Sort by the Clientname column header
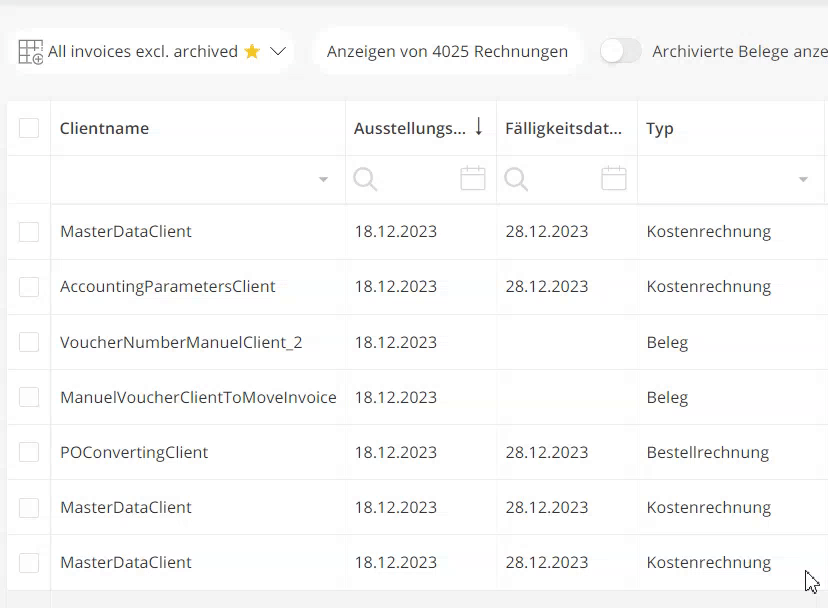Image resolution: width=828 pixels, height=608 pixels. (105, 128)
